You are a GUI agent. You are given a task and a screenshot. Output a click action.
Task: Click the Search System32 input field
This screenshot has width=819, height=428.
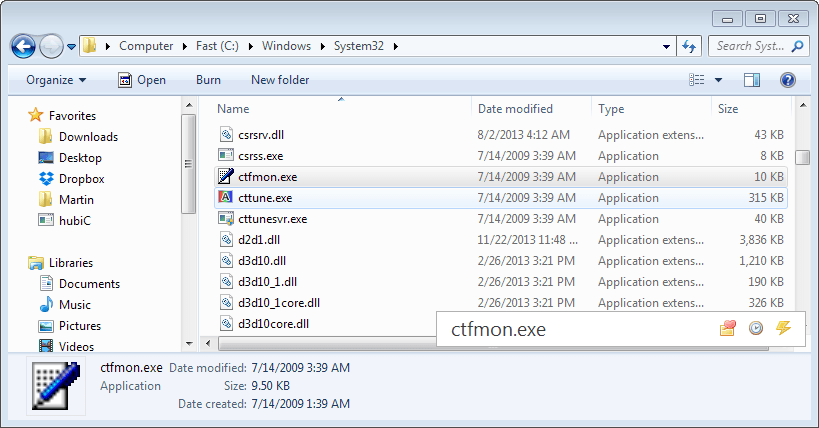750,46
